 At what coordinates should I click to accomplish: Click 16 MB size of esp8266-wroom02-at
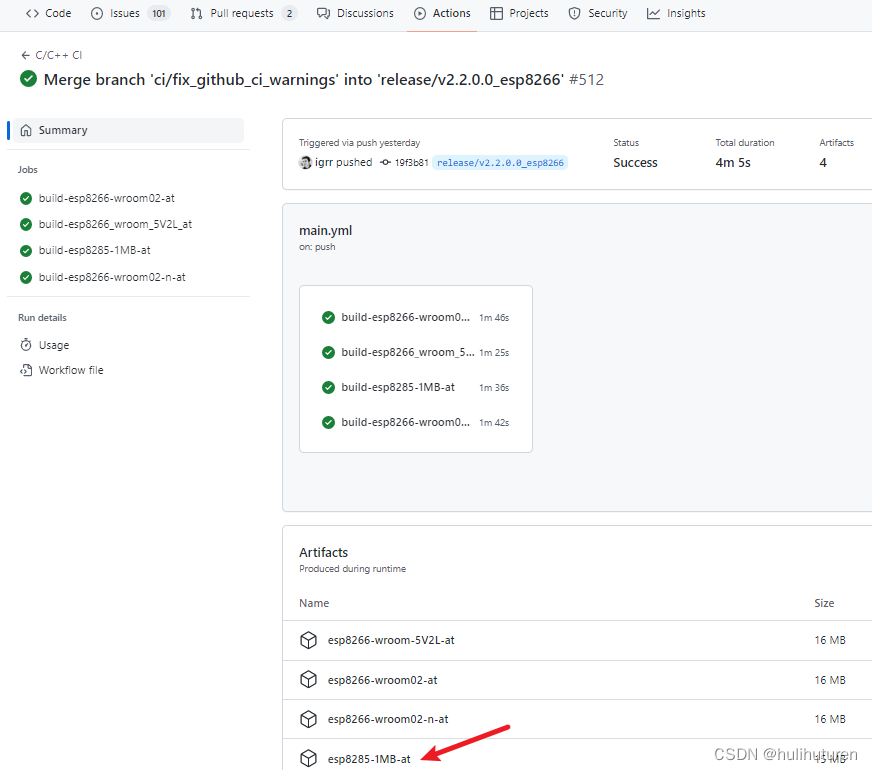pos(830,680)
